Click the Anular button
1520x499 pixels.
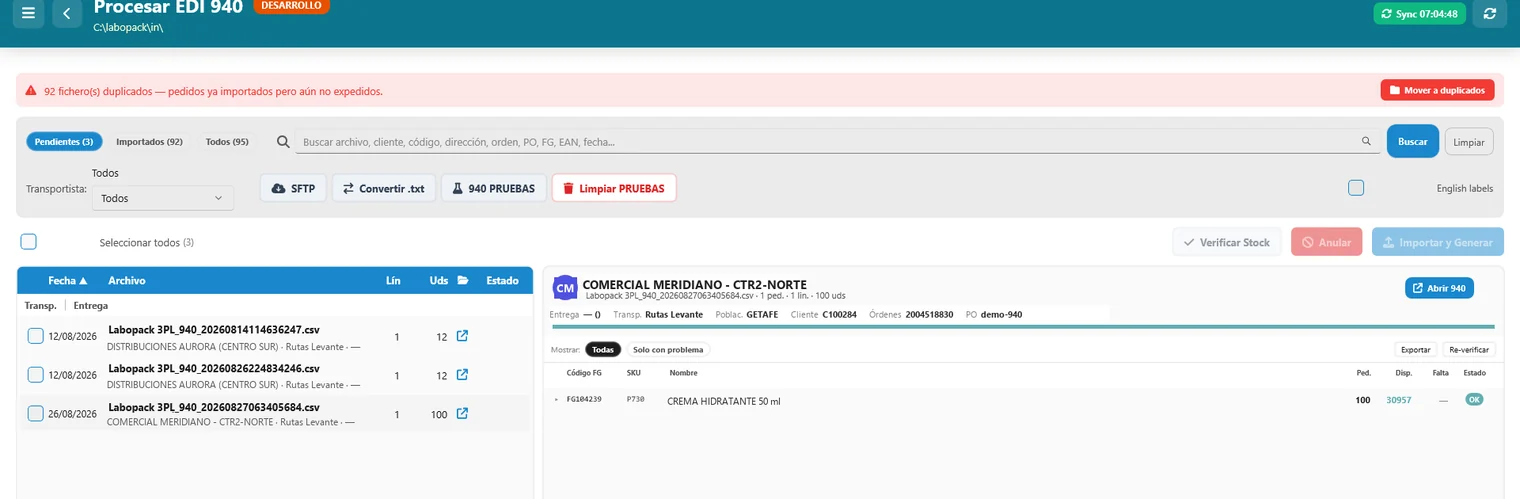click(1326, 242)
